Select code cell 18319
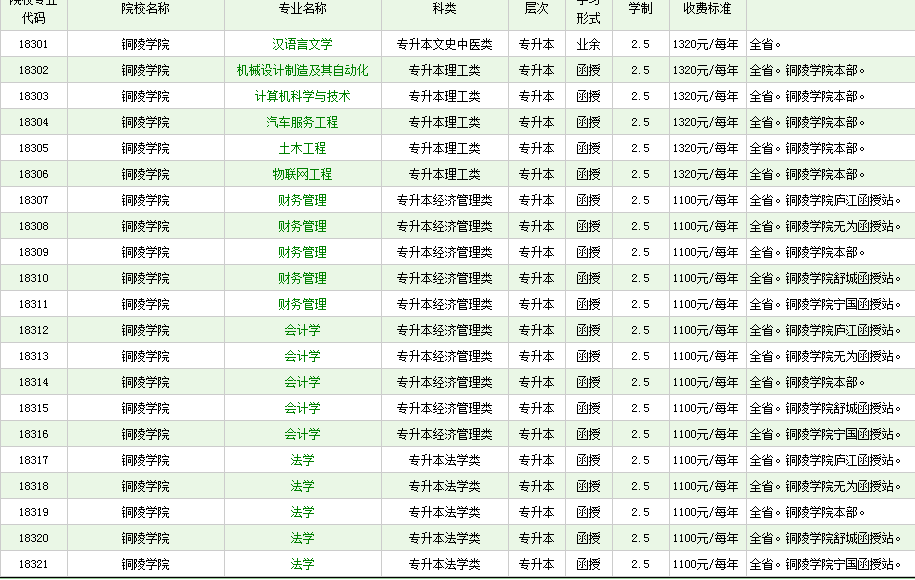This screenshot has width=915, height=580. point(33,512)
